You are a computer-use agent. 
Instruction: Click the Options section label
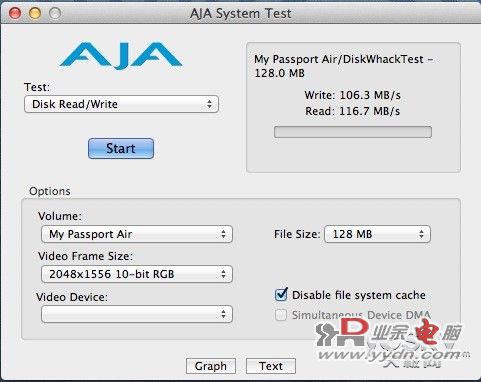pos(50,191)
